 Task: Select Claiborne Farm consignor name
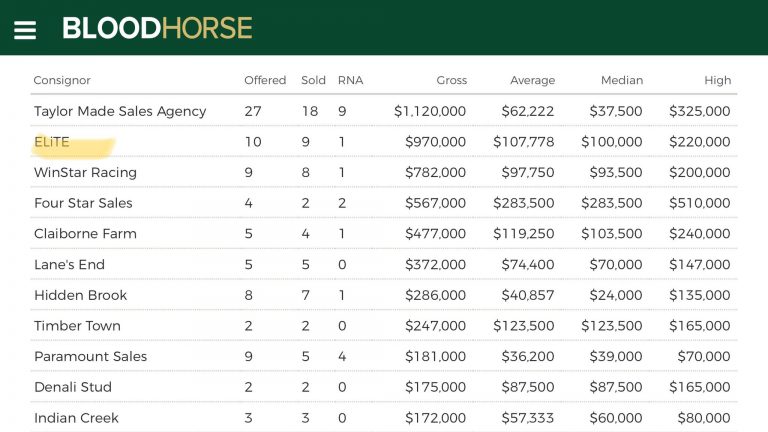(85, 234)
